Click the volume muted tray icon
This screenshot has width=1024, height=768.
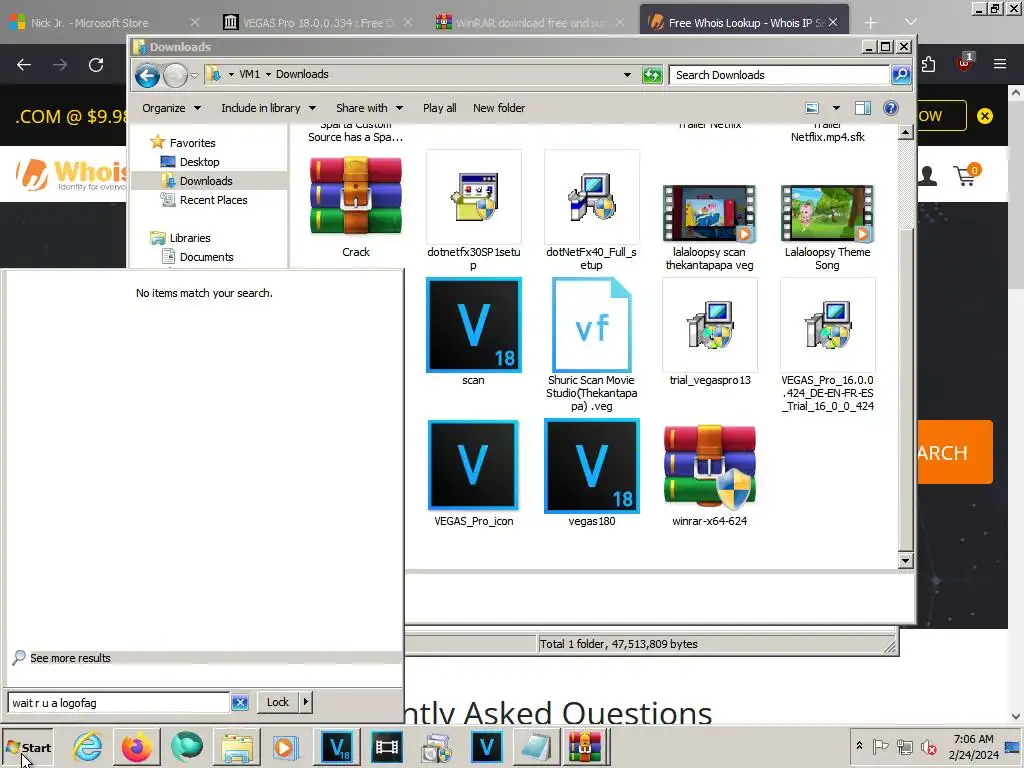click(927, 746)
